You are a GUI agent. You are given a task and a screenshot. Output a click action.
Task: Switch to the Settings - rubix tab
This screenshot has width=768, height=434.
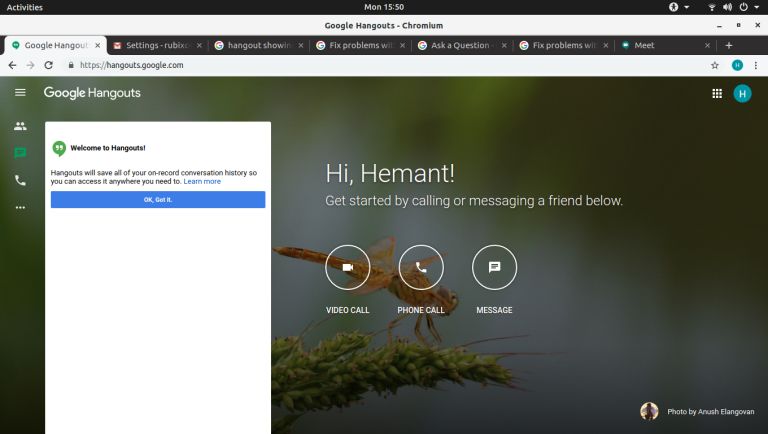[x=157, y=45]
